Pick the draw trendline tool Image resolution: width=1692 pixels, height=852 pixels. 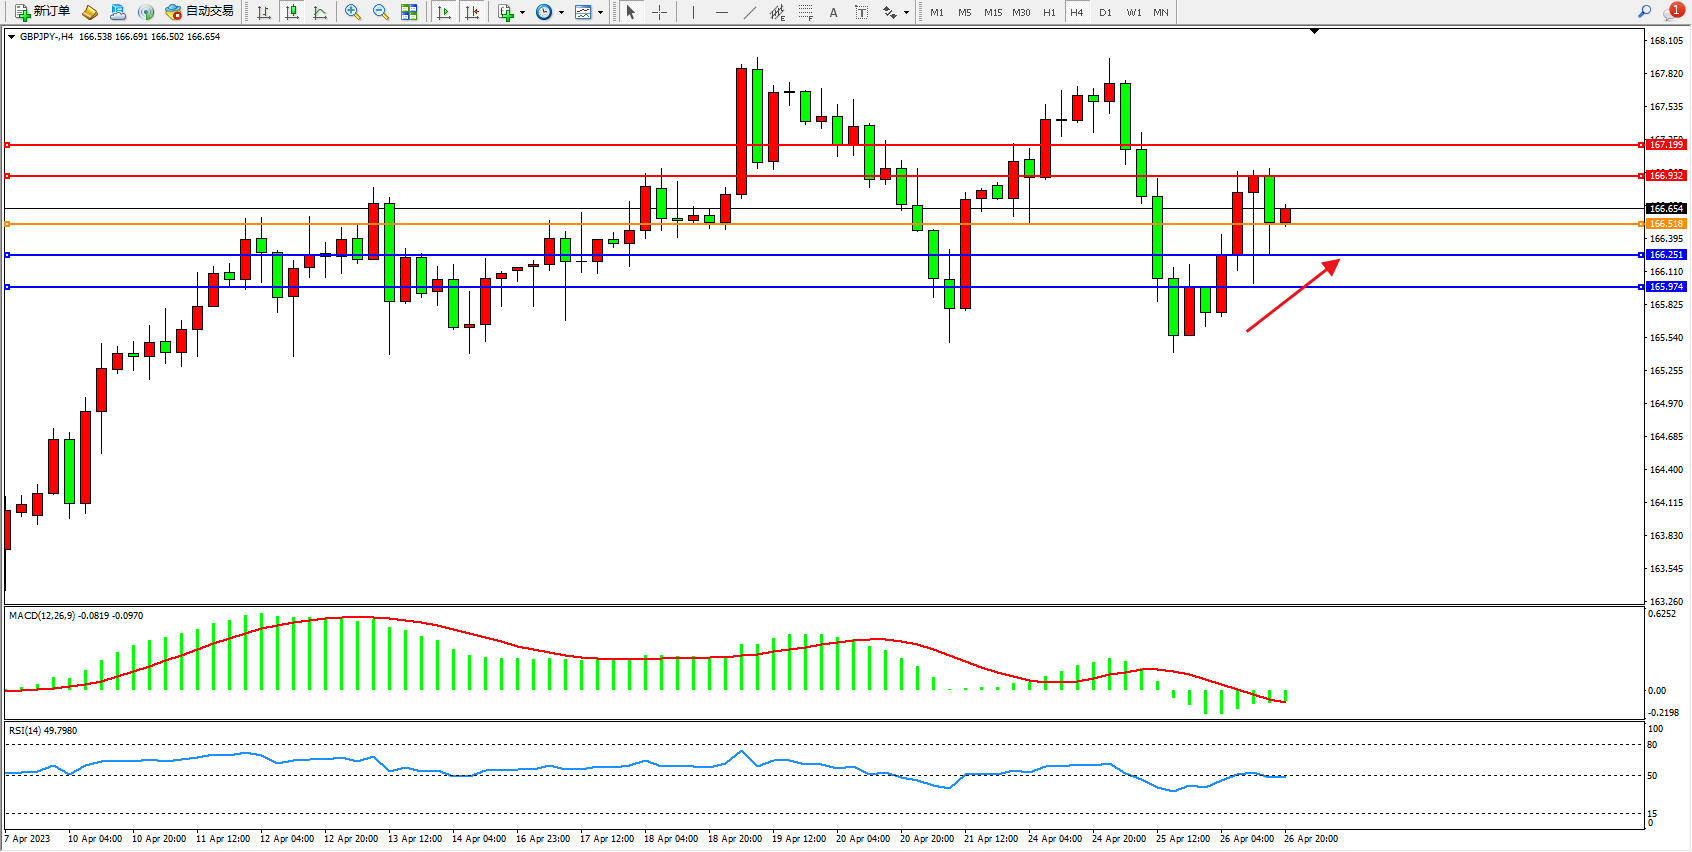click(x=750, y=12)
